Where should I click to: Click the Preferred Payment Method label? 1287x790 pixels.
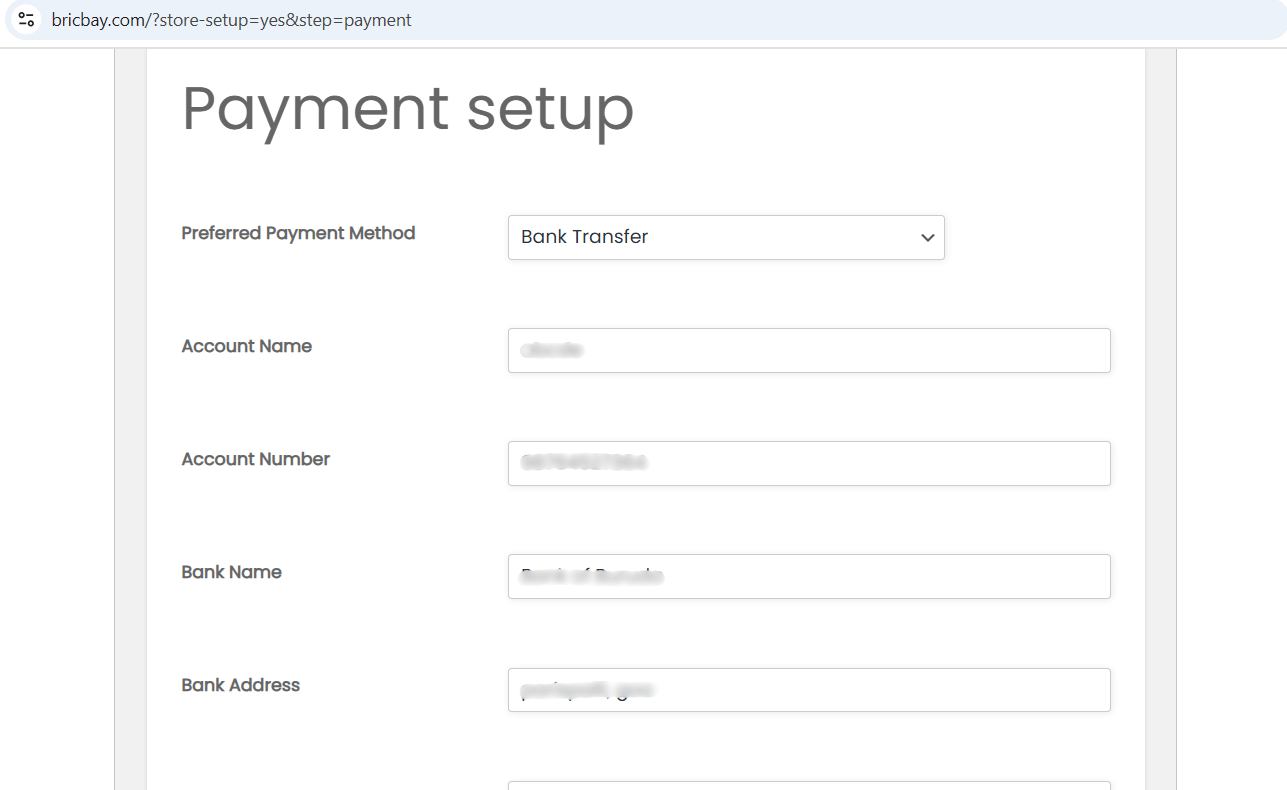pyautogui.click(x=298, y=233)
